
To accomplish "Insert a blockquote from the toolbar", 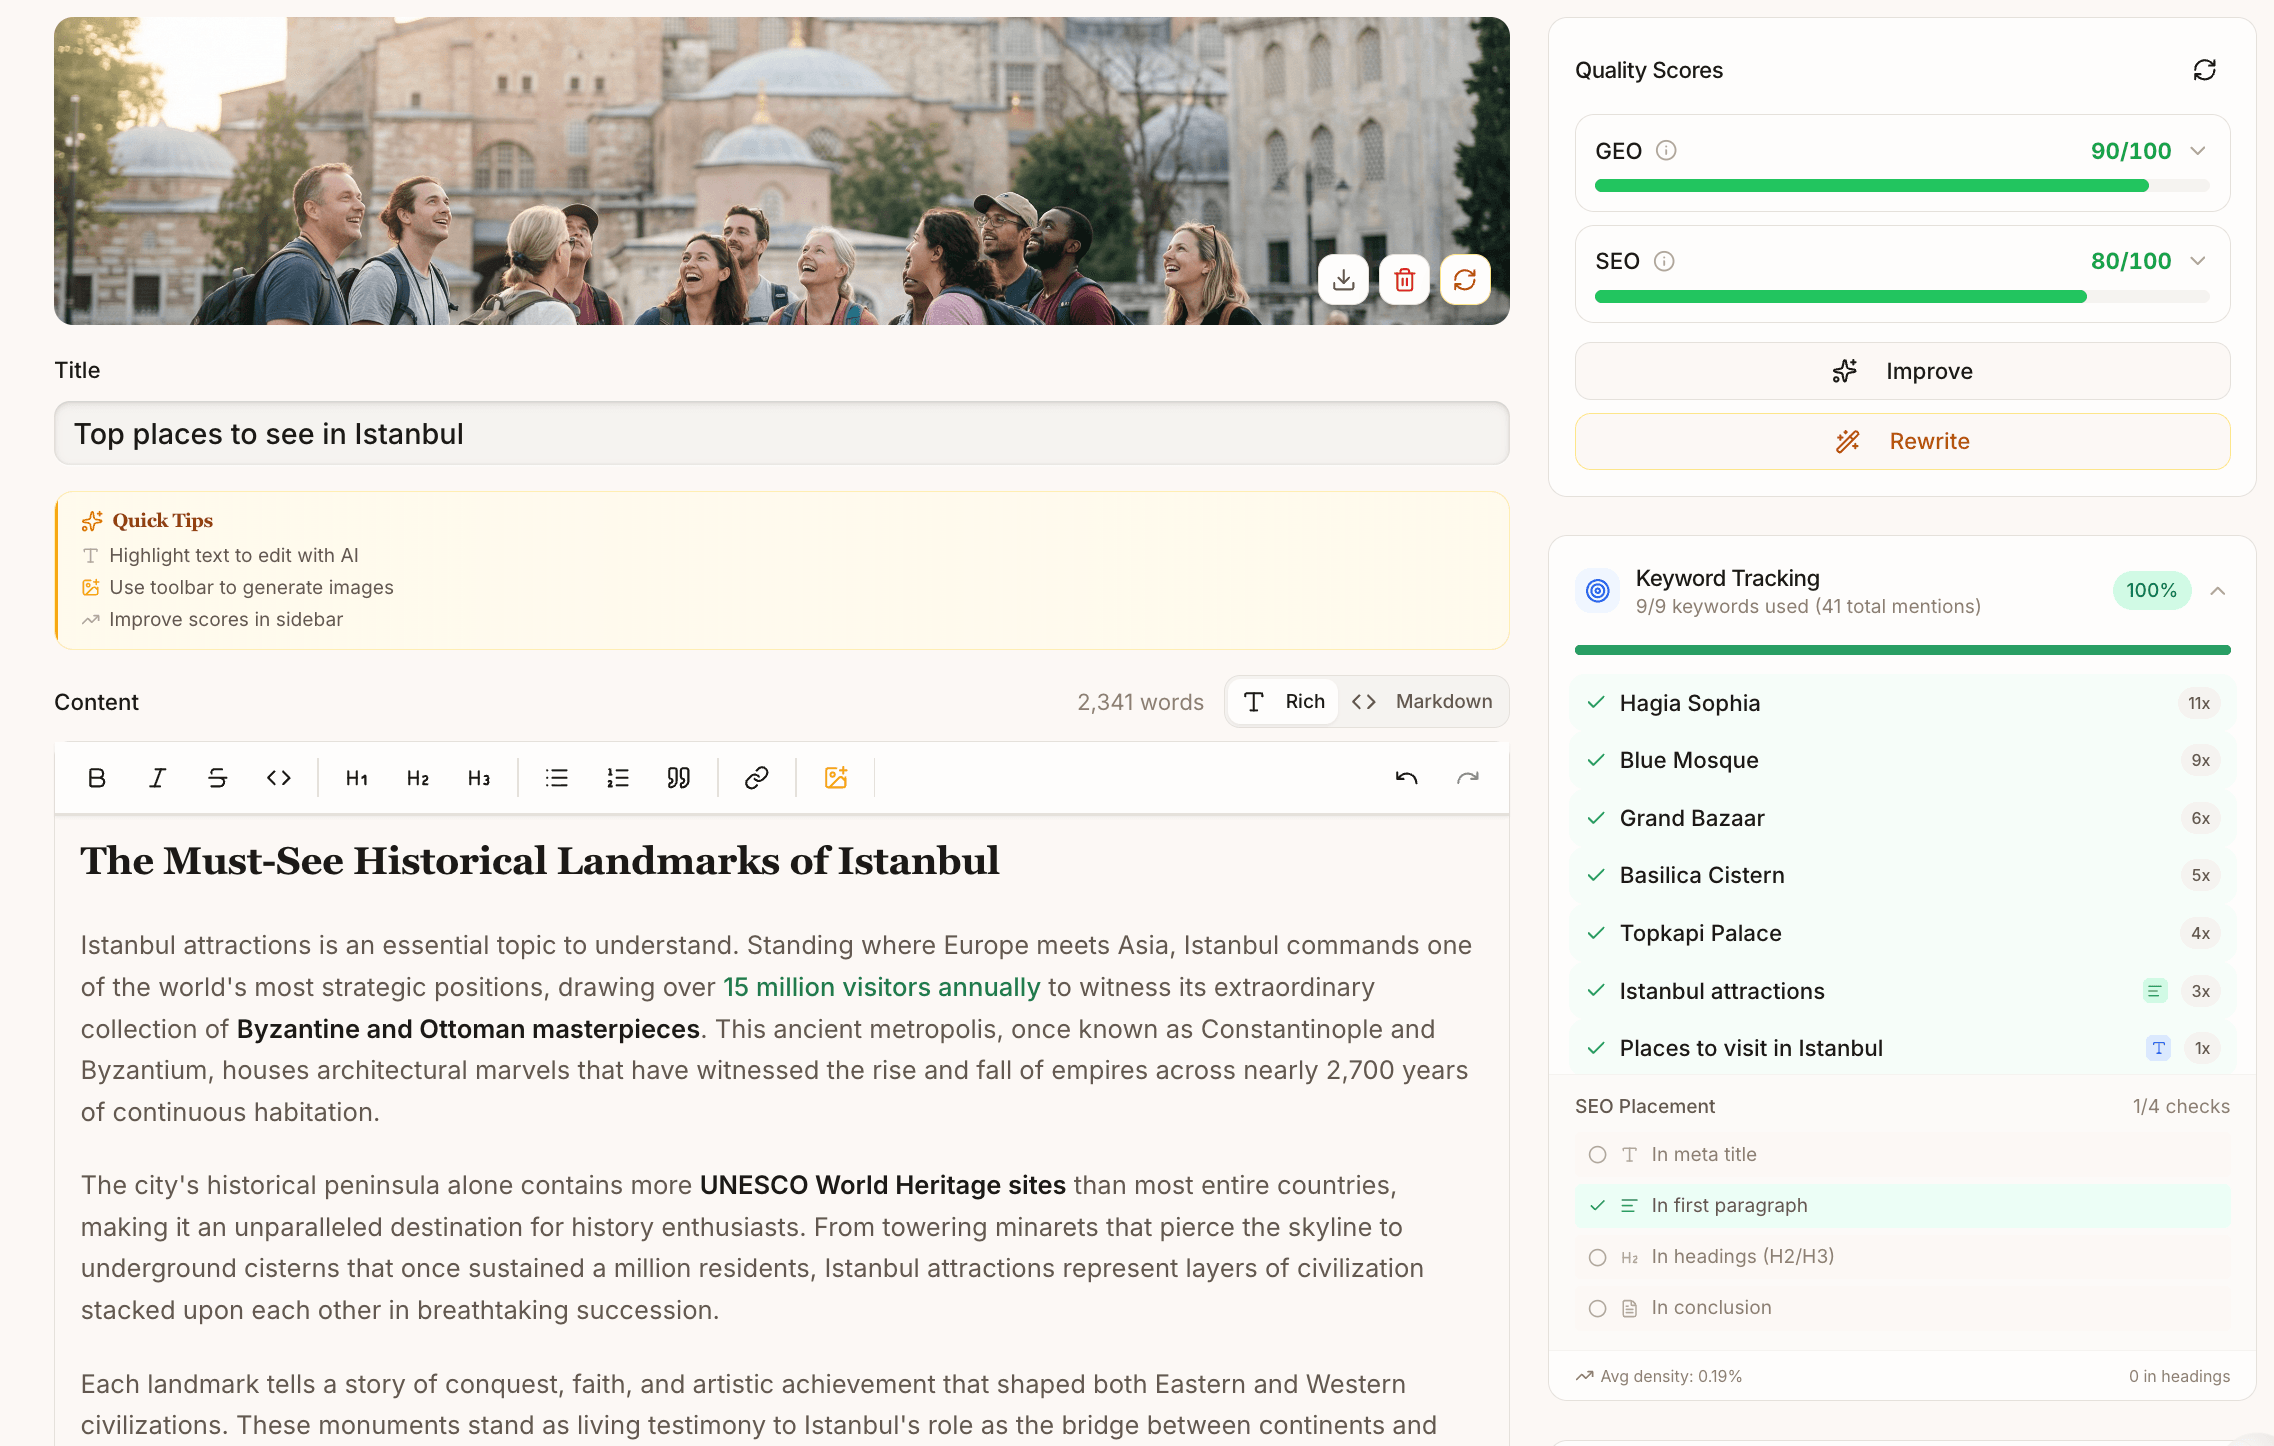I will (678, 777).
